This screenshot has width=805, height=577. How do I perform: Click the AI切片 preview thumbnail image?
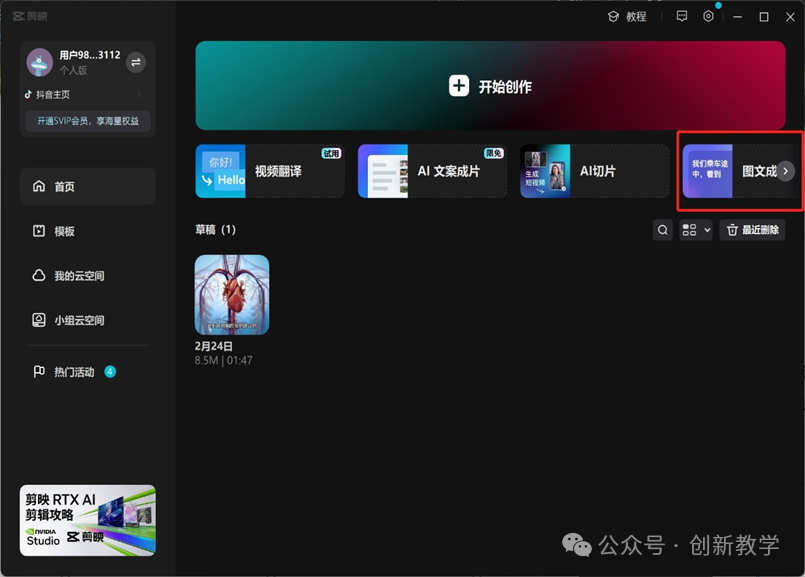pyautogui.click(x=545, y=171)
